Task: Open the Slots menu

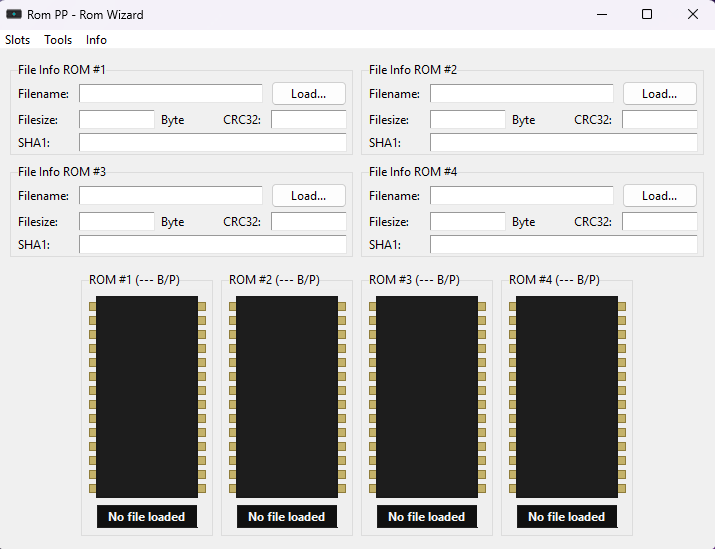Action: pyautogui.click(x=17, y=40)
